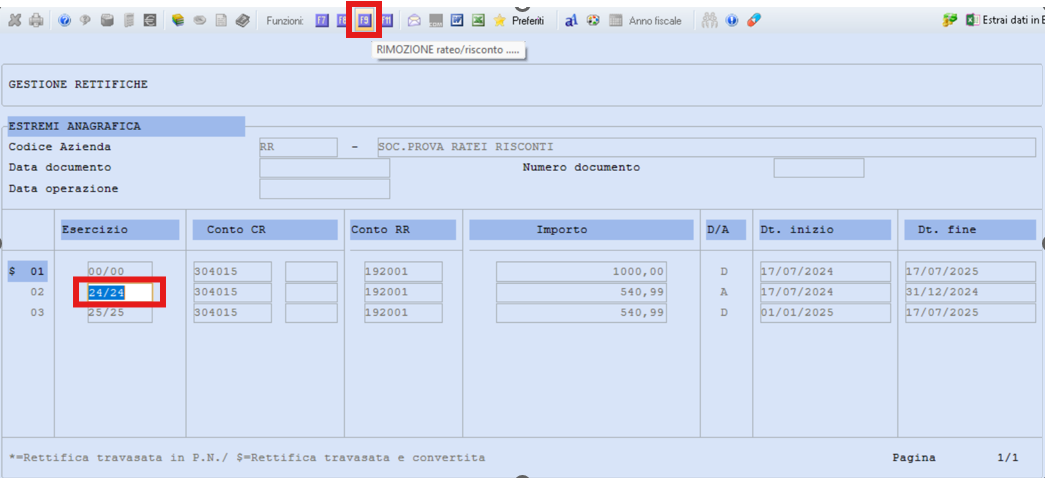Export to Word using the W icon
Viewport: 1045px width, 478px height.
pyautogui.click(x=457, y=21)
